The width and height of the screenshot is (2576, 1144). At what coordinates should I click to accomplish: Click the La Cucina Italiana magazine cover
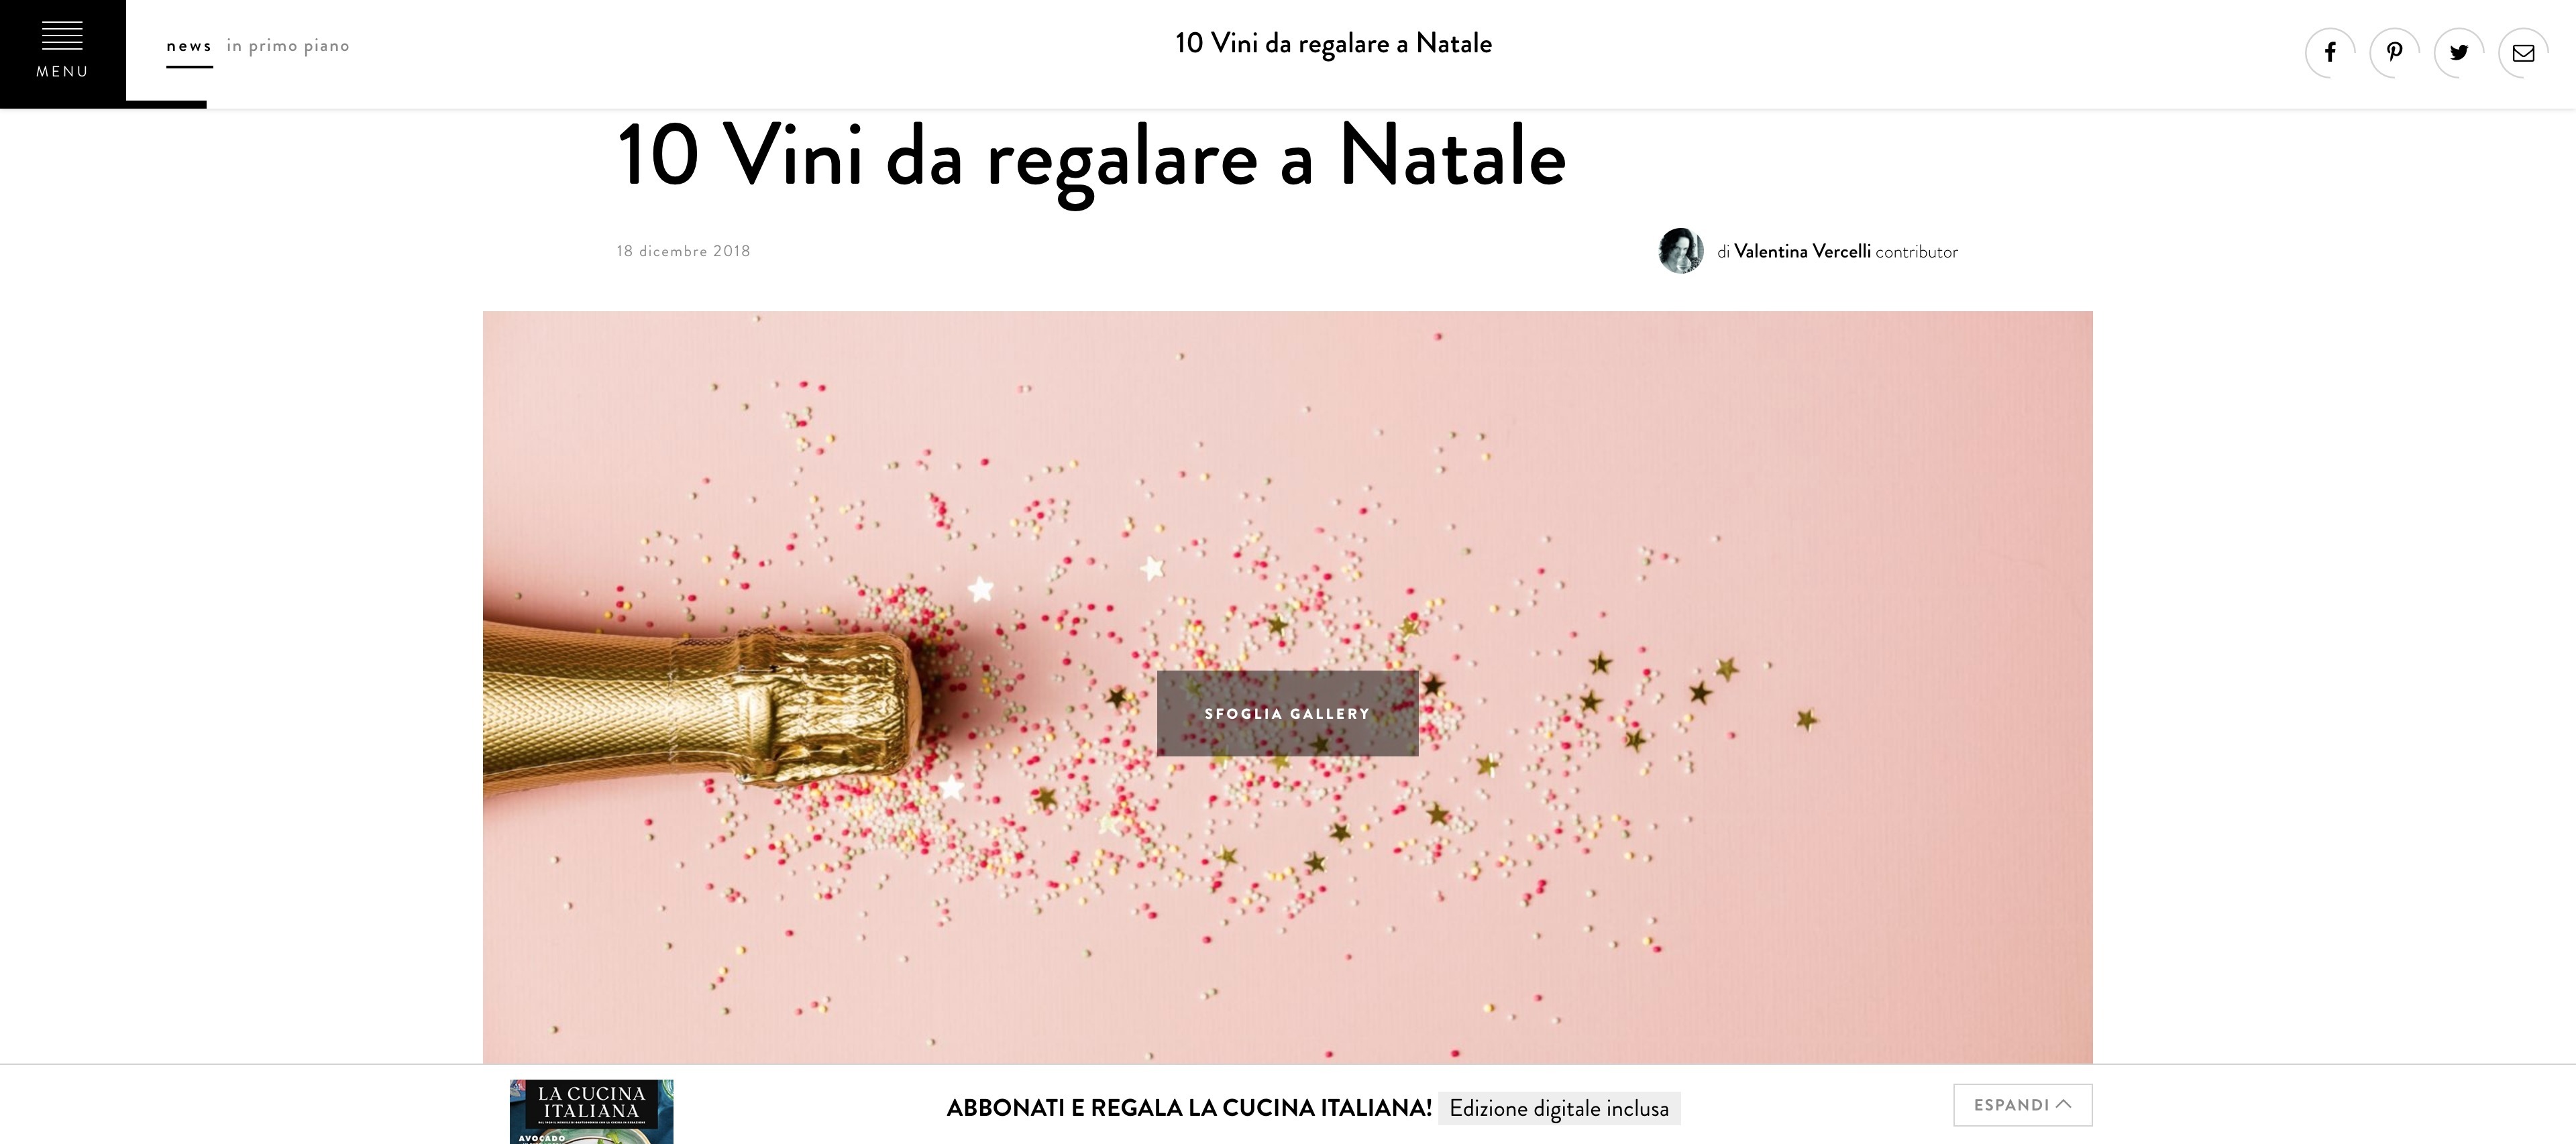(591, 1111)
